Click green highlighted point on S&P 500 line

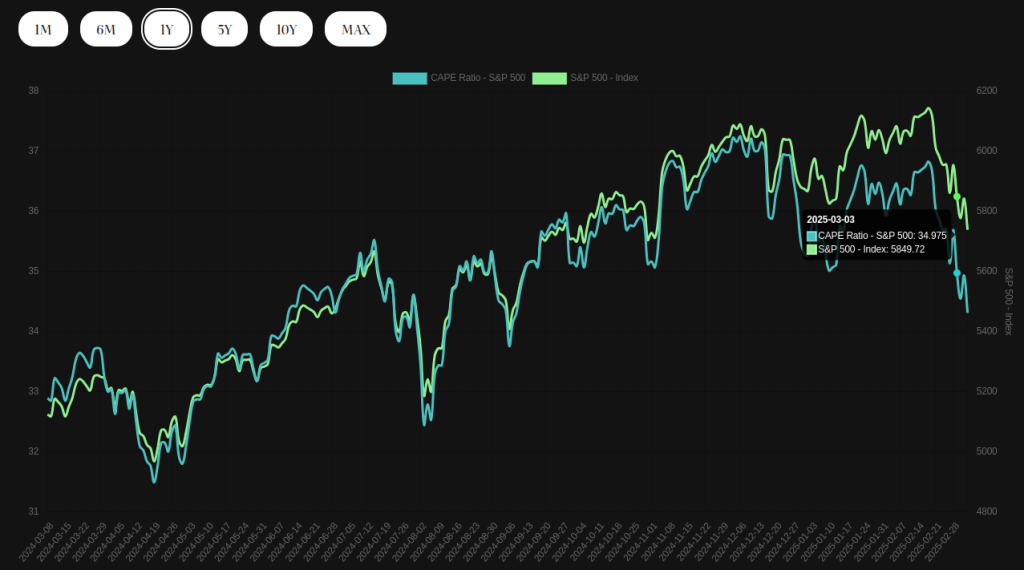click(957, 197)
